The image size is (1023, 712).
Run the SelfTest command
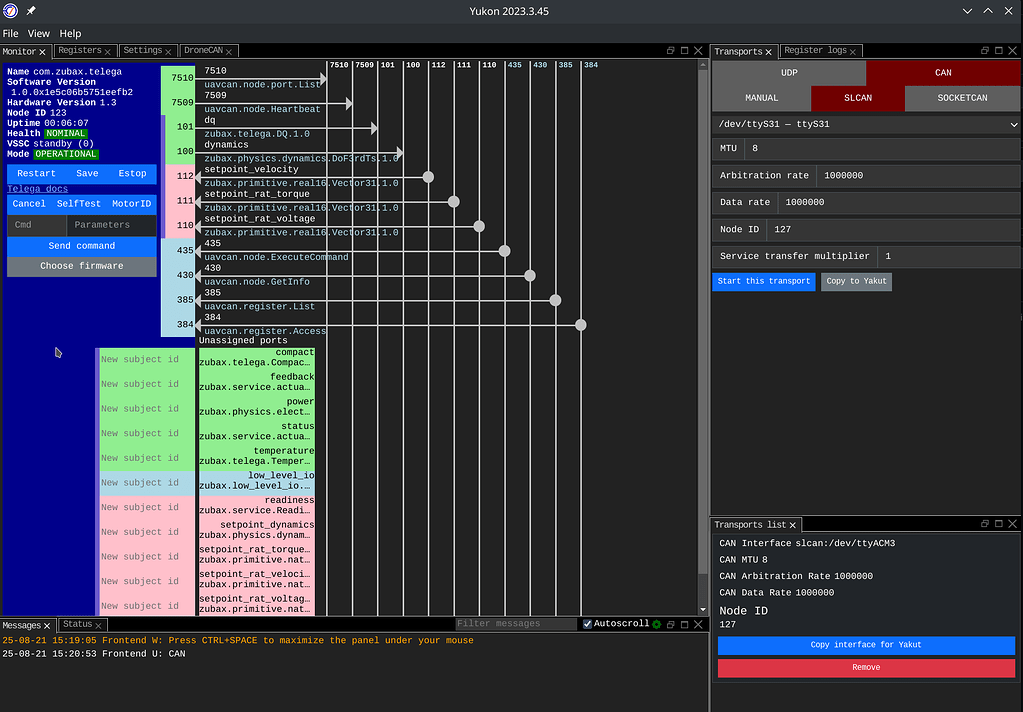point(78,204)
